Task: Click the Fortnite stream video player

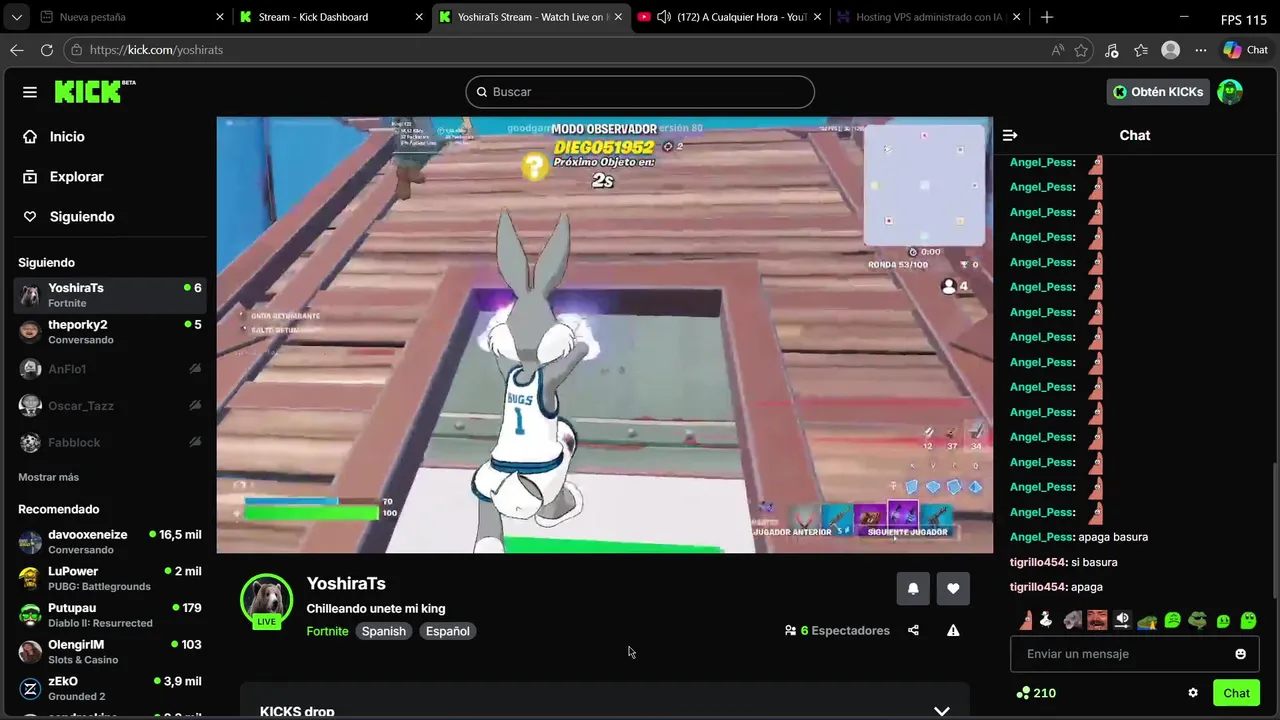Action: point(605,335)
